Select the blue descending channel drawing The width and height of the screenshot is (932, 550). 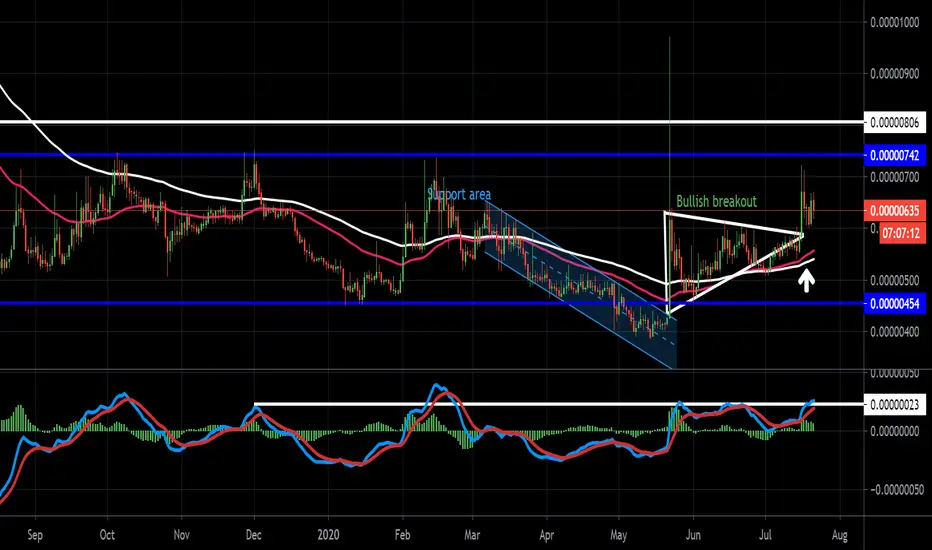(580, 285)
